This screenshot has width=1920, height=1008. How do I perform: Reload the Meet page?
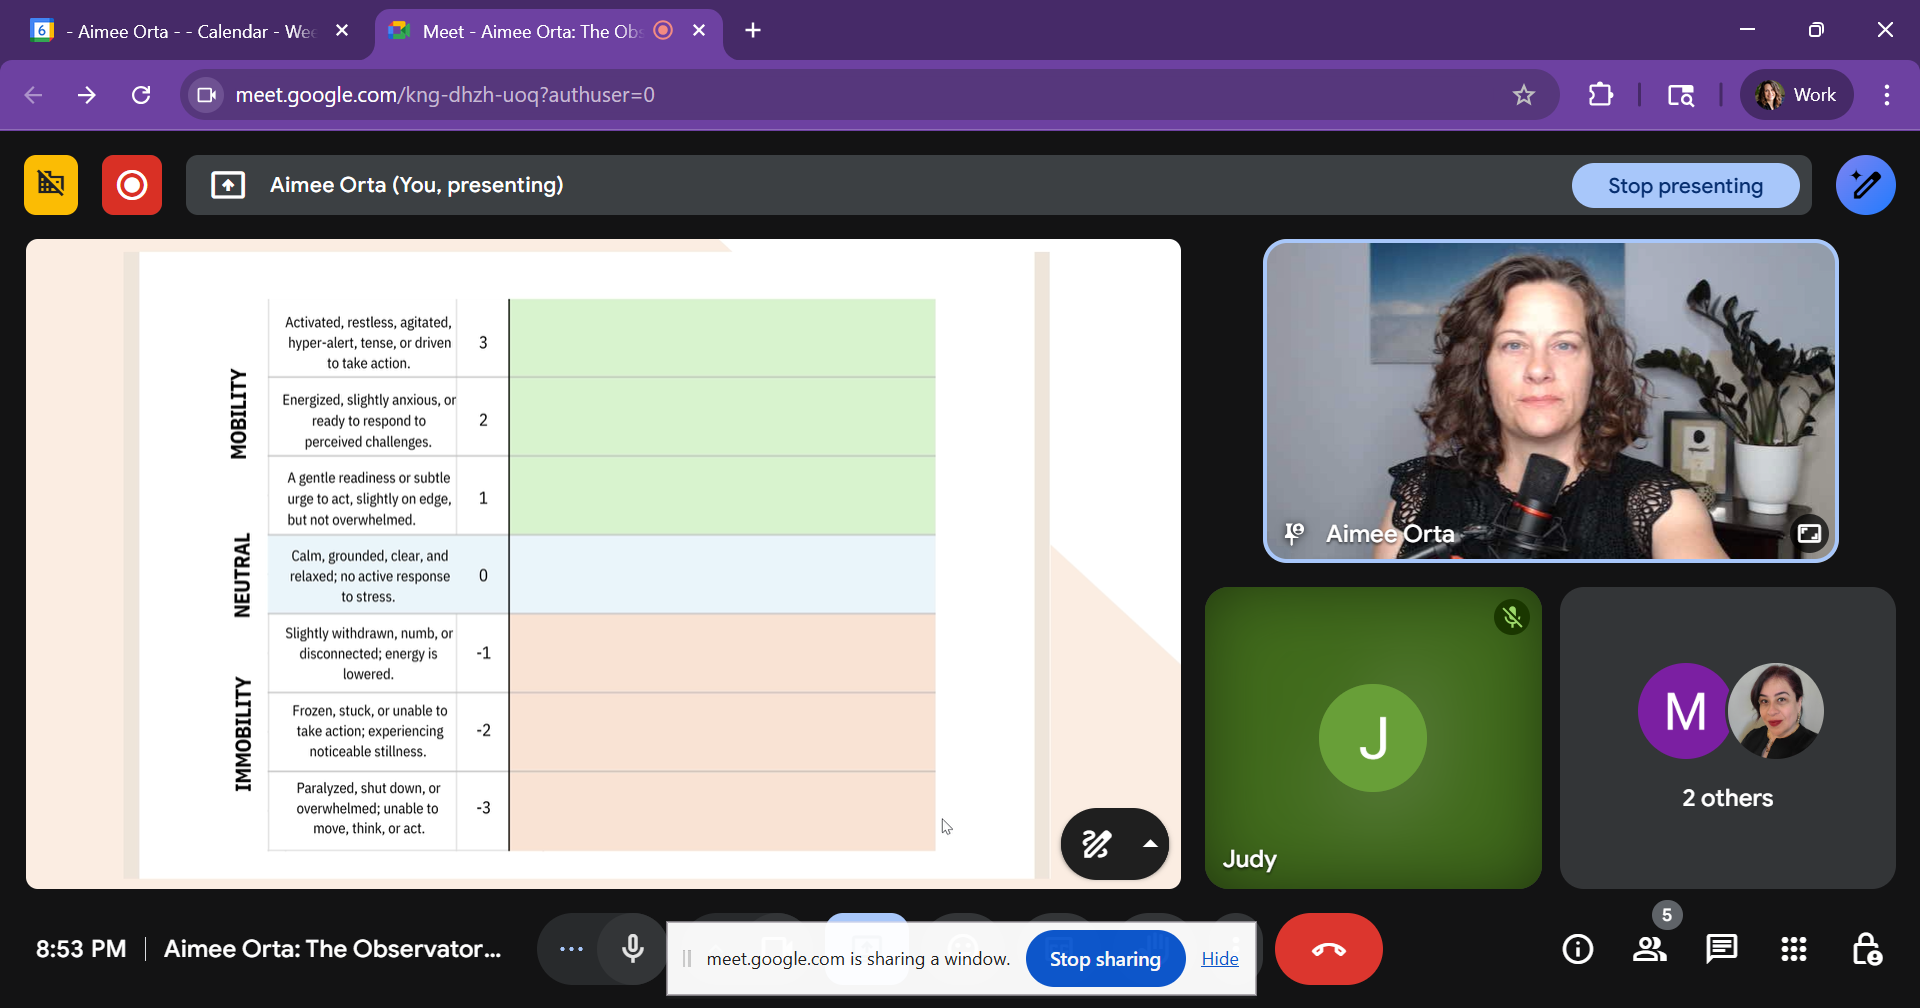(141, 95)
